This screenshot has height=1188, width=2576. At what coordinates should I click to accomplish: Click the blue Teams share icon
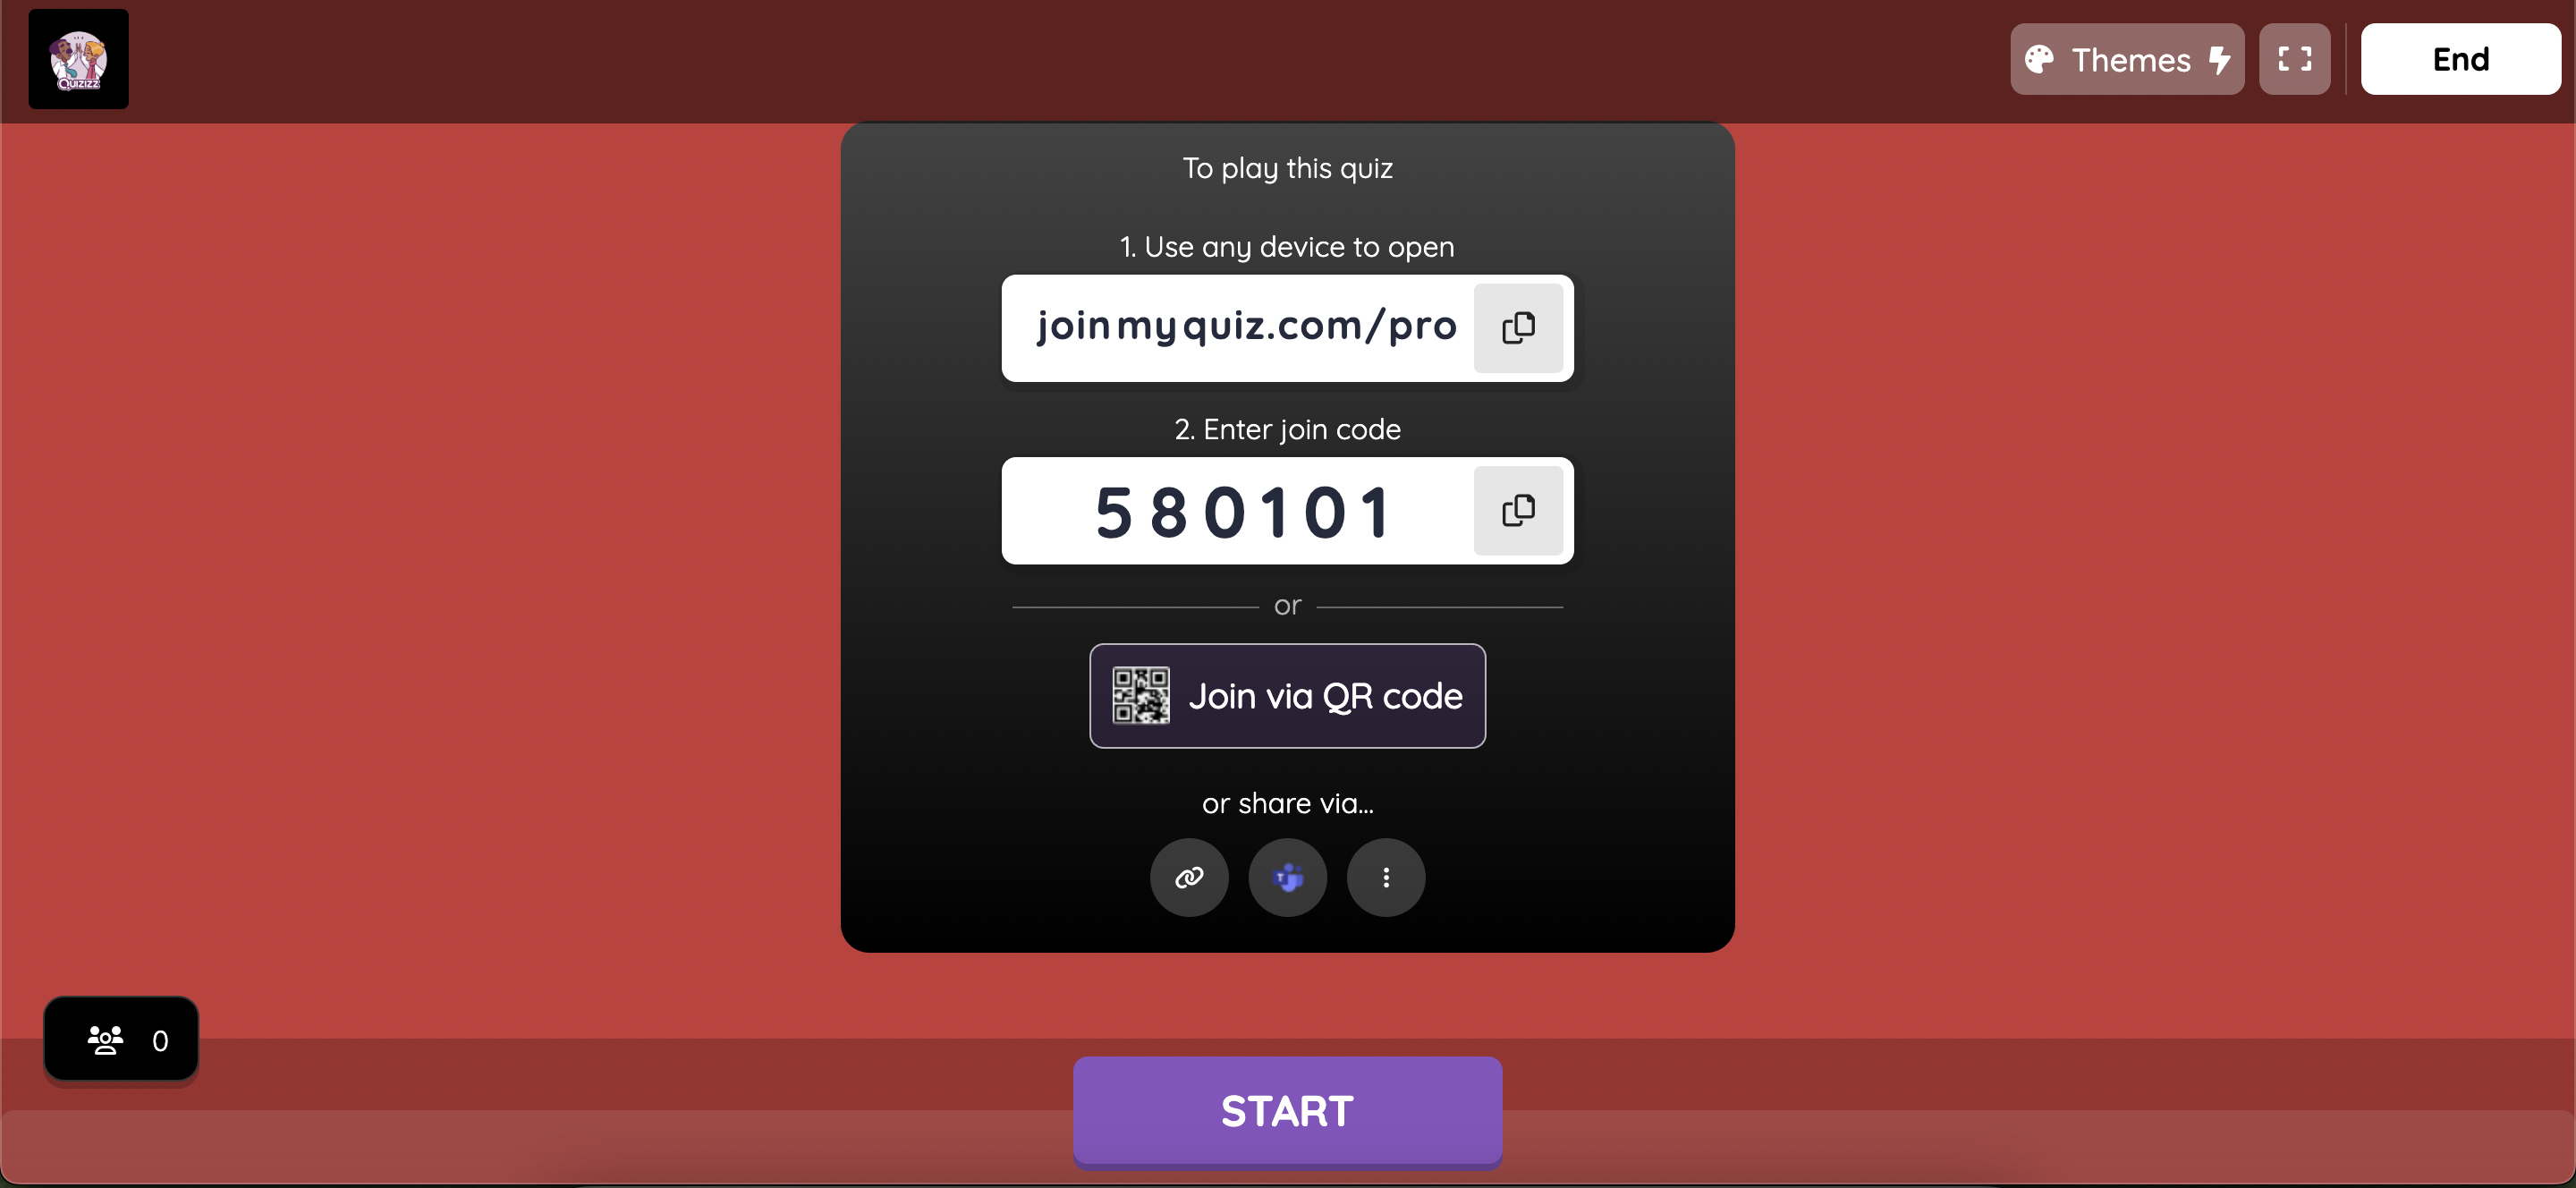click(x=1288, y=876)
